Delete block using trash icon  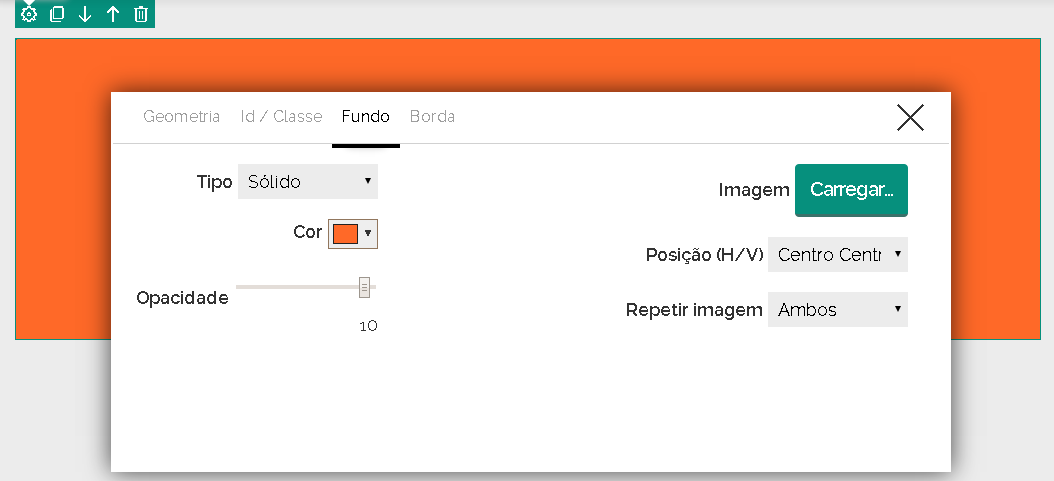141,14
